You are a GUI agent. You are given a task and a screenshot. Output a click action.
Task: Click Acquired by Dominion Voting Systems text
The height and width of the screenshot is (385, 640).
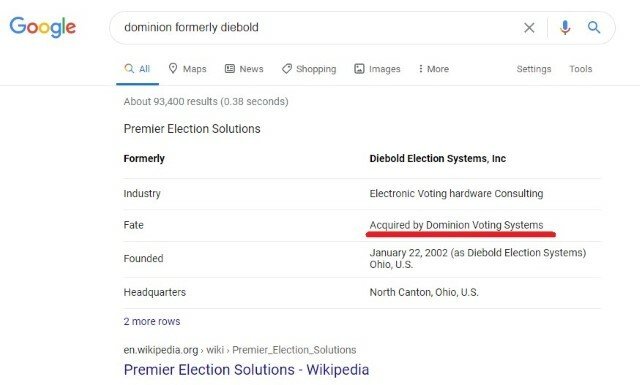456,225
